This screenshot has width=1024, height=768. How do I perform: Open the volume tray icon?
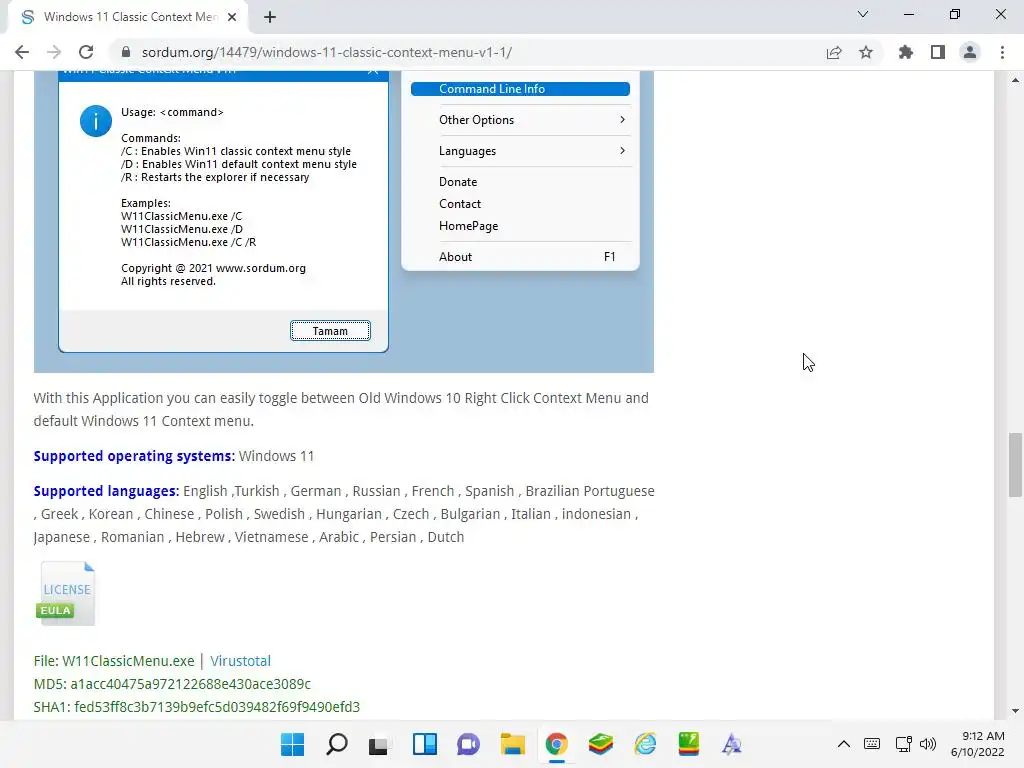click(x=928, y=744)
